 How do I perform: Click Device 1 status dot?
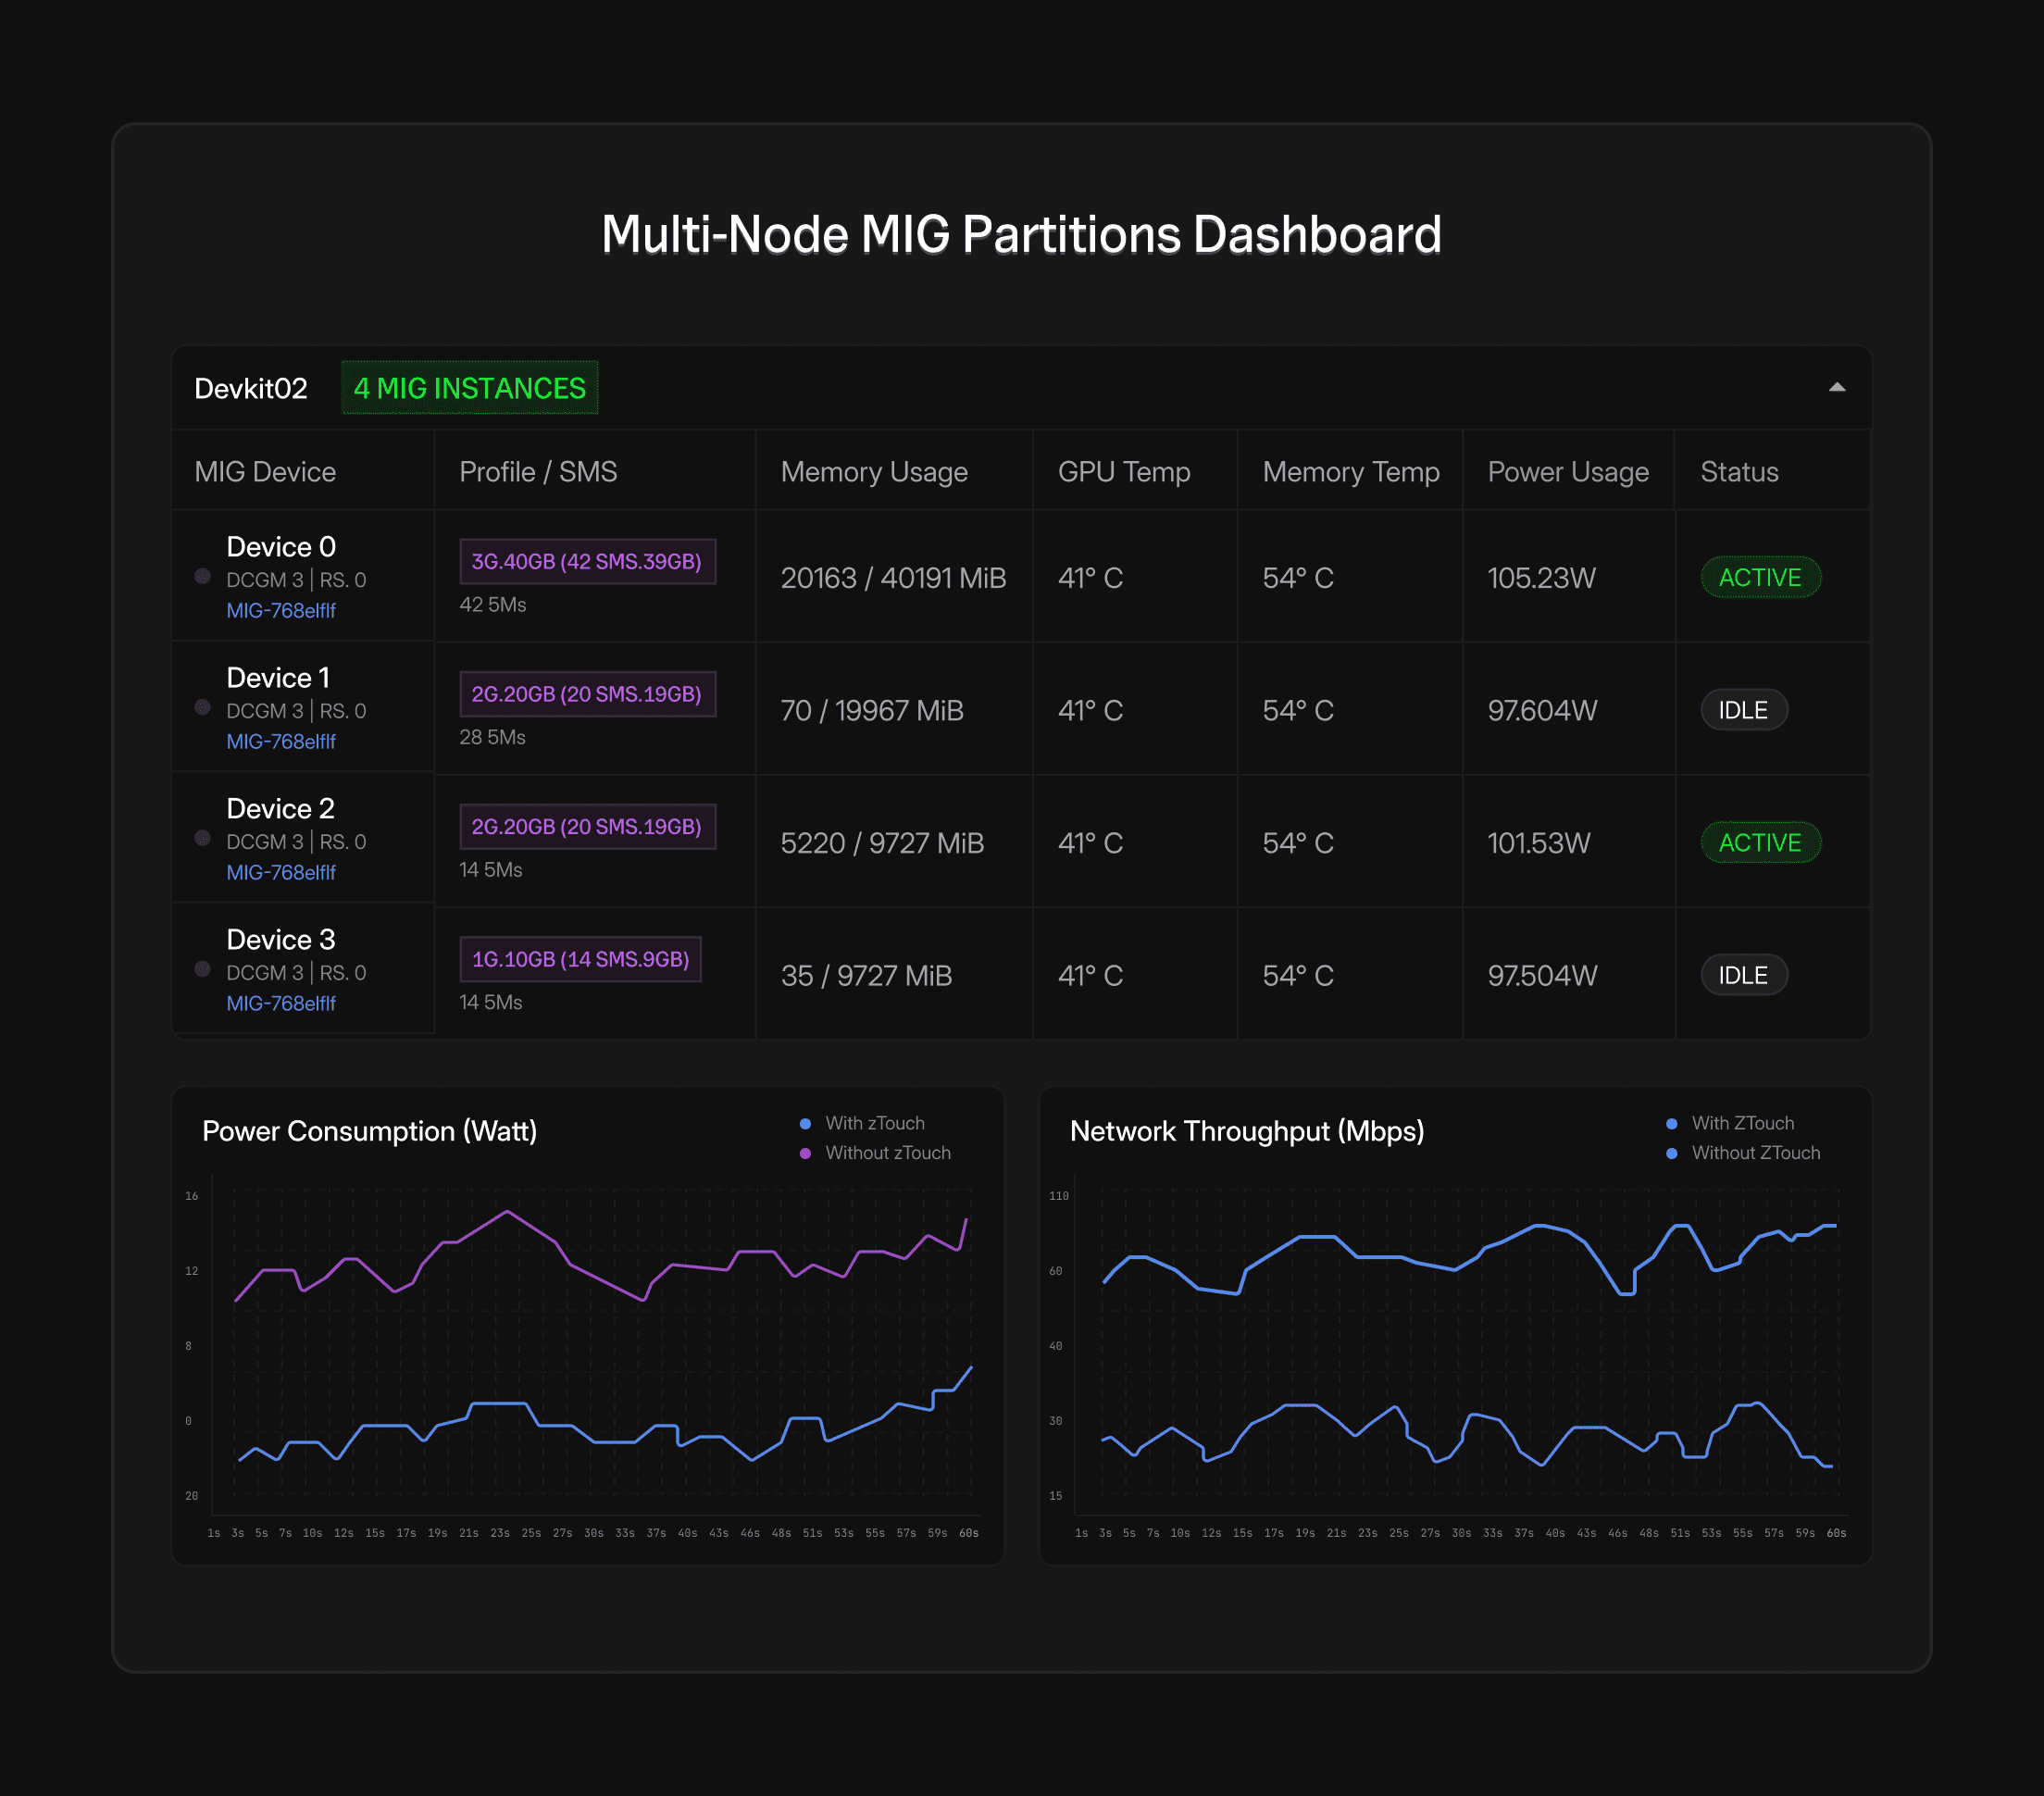[202, 707]
